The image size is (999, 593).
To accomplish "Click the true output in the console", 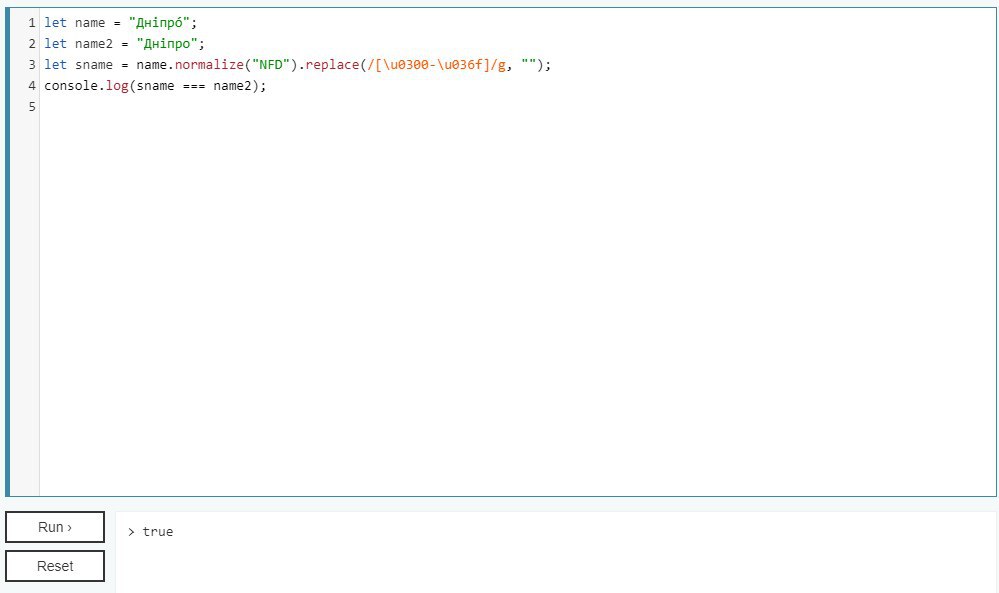I will (x=157, y=532).
